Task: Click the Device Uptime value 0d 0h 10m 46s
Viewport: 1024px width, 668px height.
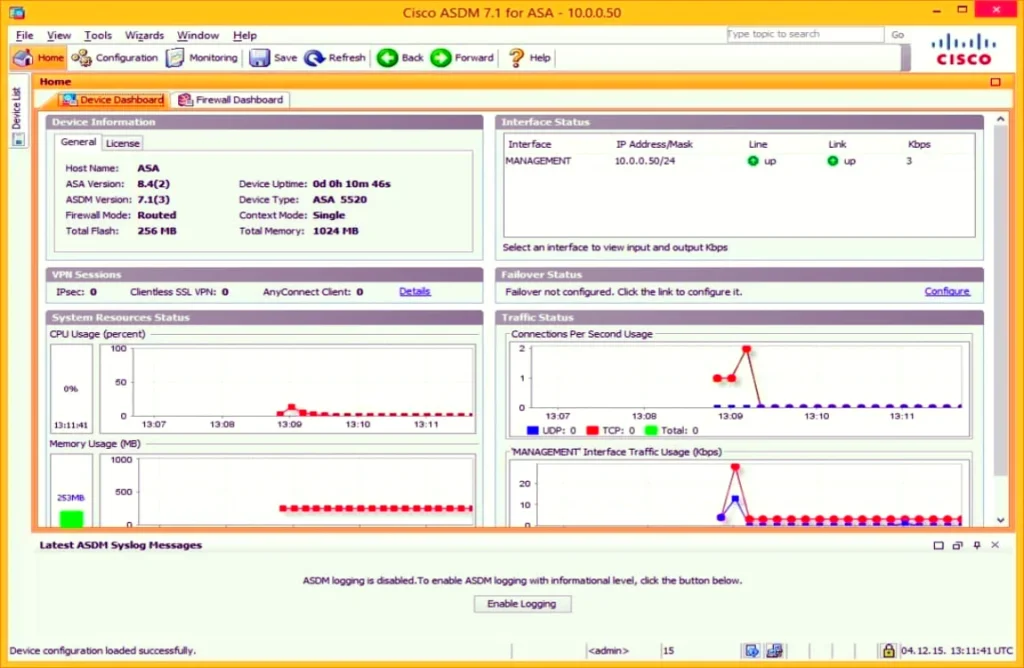Action: pos(351,184)
